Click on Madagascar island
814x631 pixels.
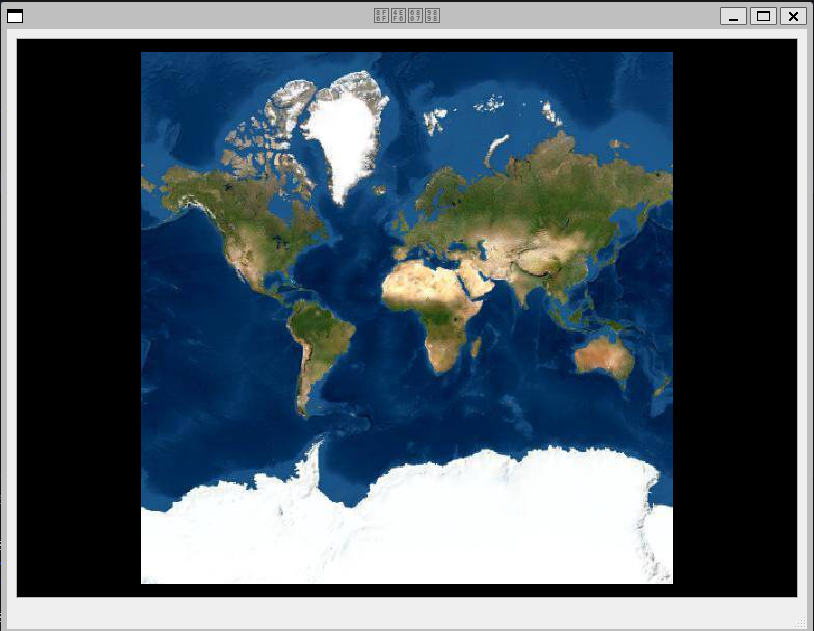coord(476,348)
